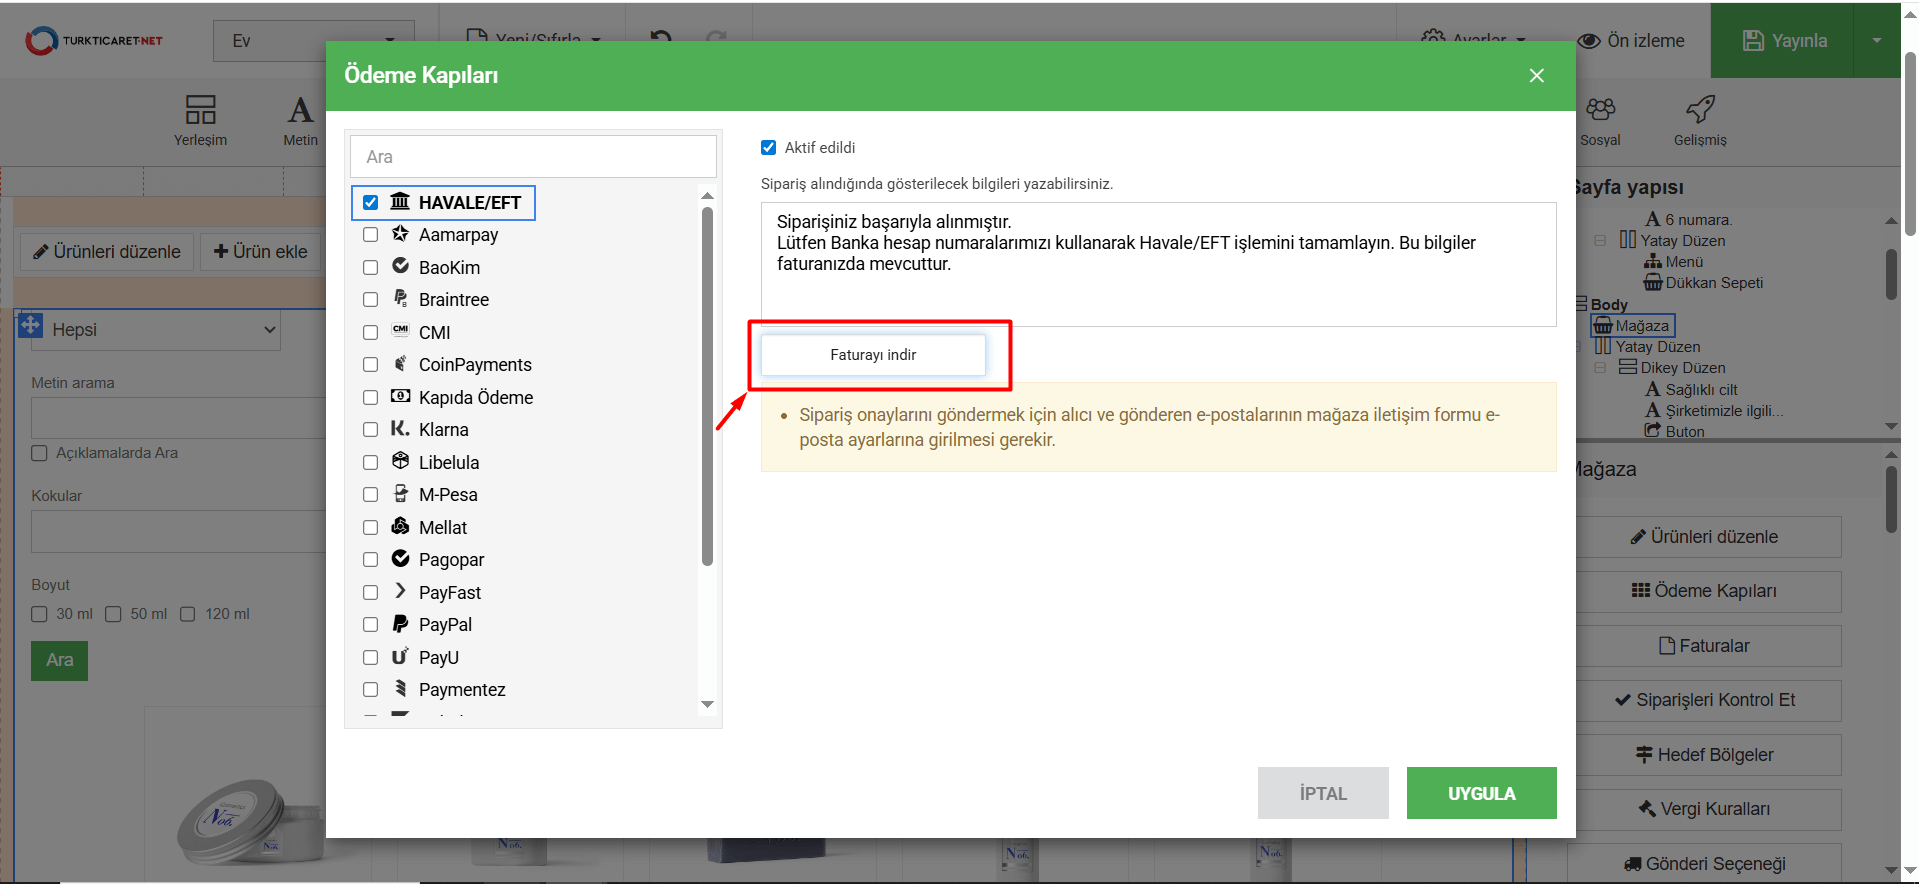
Task: Open the Hepsi category dropdown
Action: [x=155, y=330]
